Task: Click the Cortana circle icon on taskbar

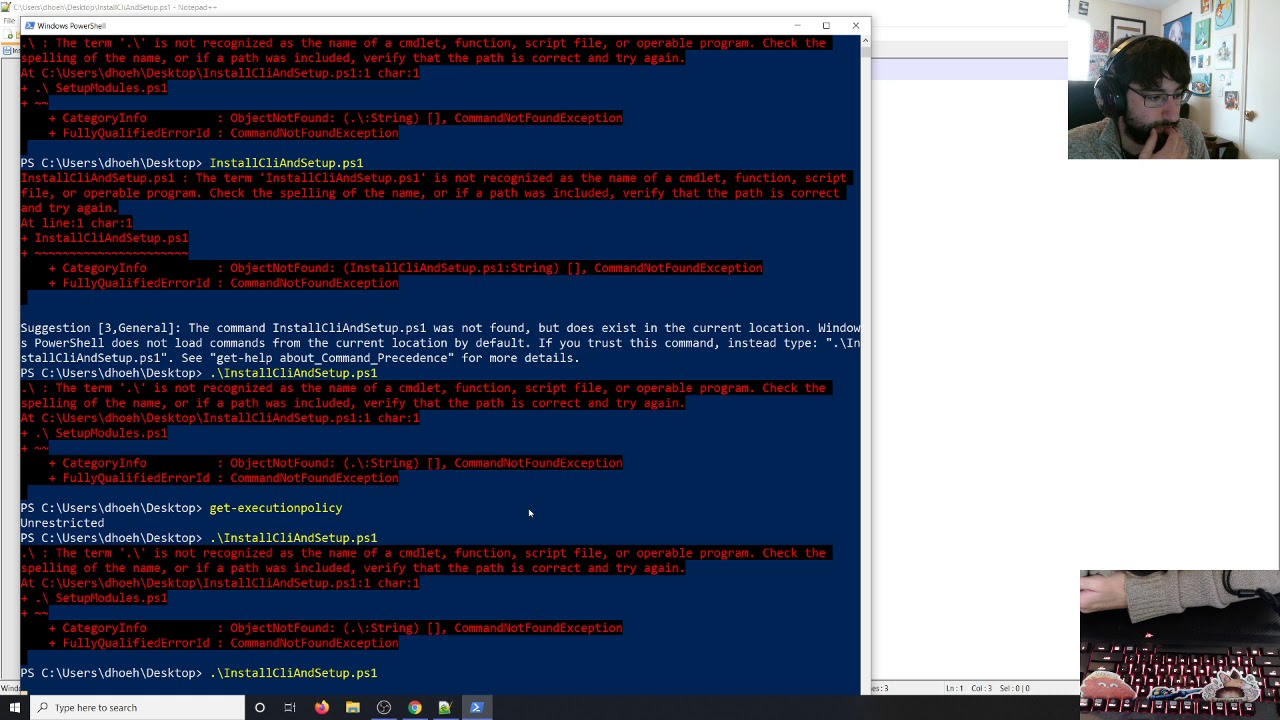Action: pyautogui.click(x=259, y=707)
